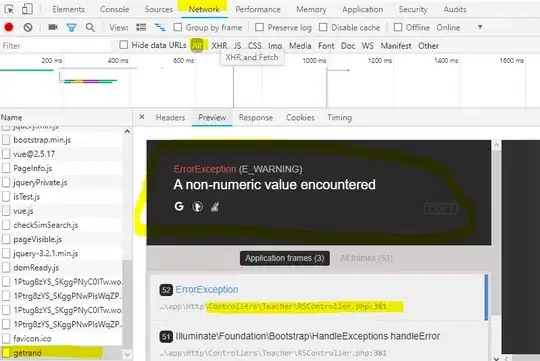Tick the Disable cache checkbox
540x361 pixels.
[323, 27]
